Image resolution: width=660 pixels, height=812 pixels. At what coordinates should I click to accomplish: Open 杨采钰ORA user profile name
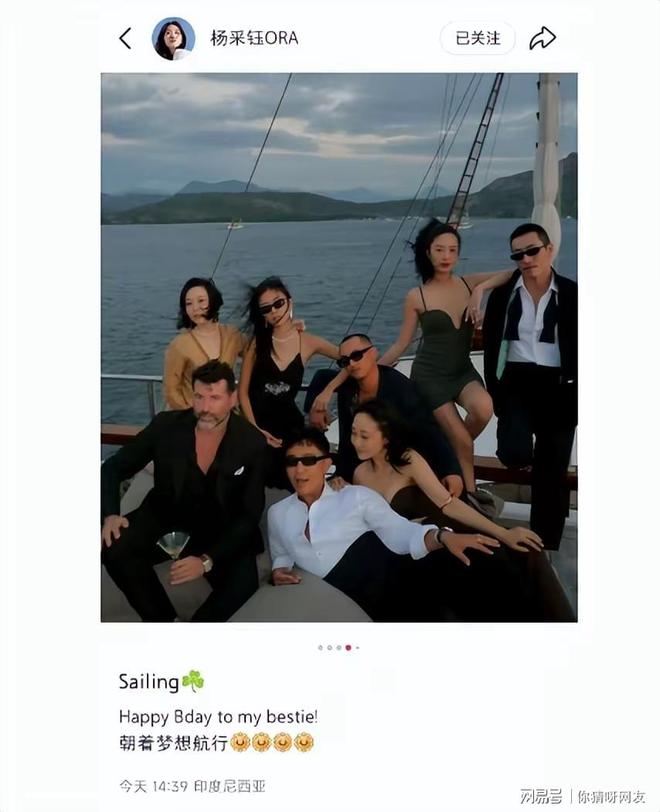click(x=254, y=38)
